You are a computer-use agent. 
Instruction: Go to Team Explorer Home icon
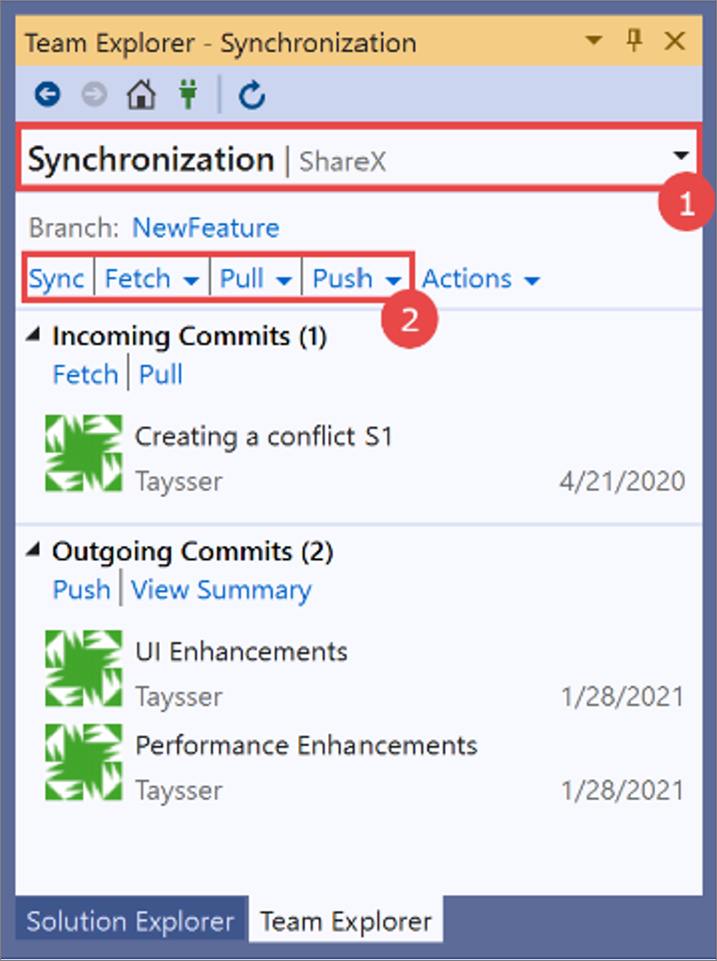tap(141, 95)
